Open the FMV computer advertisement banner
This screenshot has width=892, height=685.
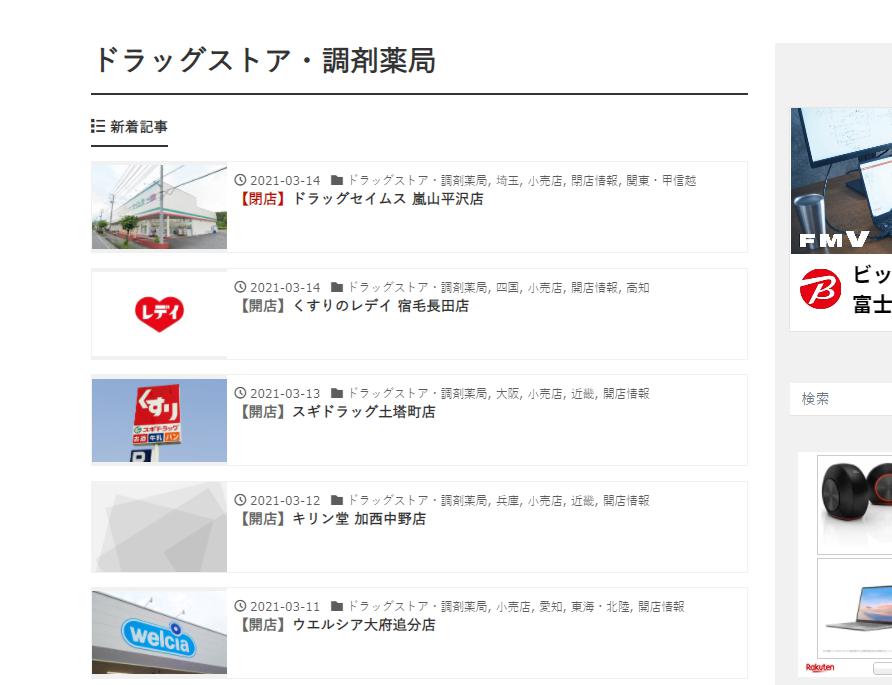pos(841,181)
